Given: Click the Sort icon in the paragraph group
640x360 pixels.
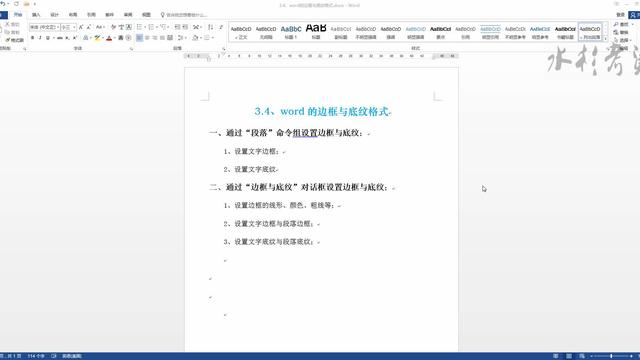Looking at the screenshot, I should click(x=210, y=27).
